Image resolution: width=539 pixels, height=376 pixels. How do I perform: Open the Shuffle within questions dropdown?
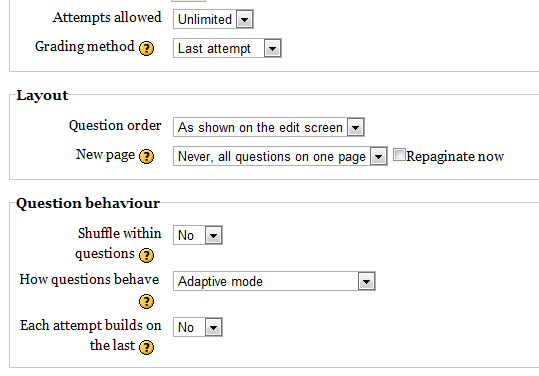pos(198,235)
